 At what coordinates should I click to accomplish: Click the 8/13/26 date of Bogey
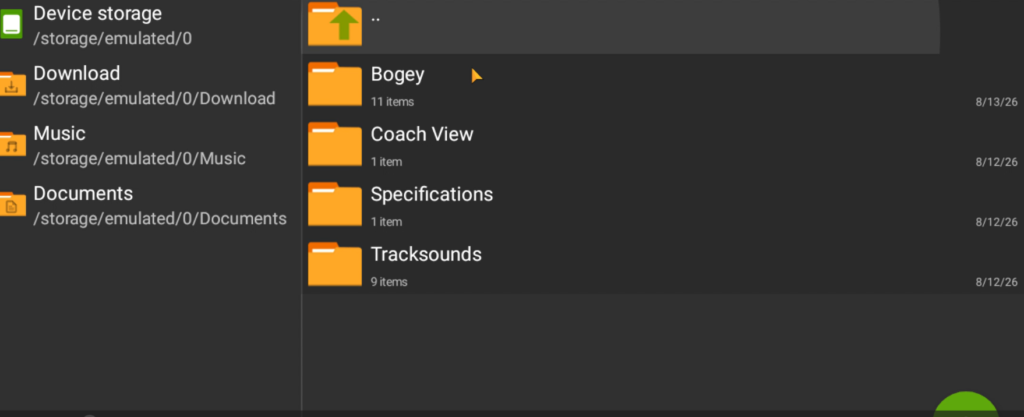pos(997,102)
